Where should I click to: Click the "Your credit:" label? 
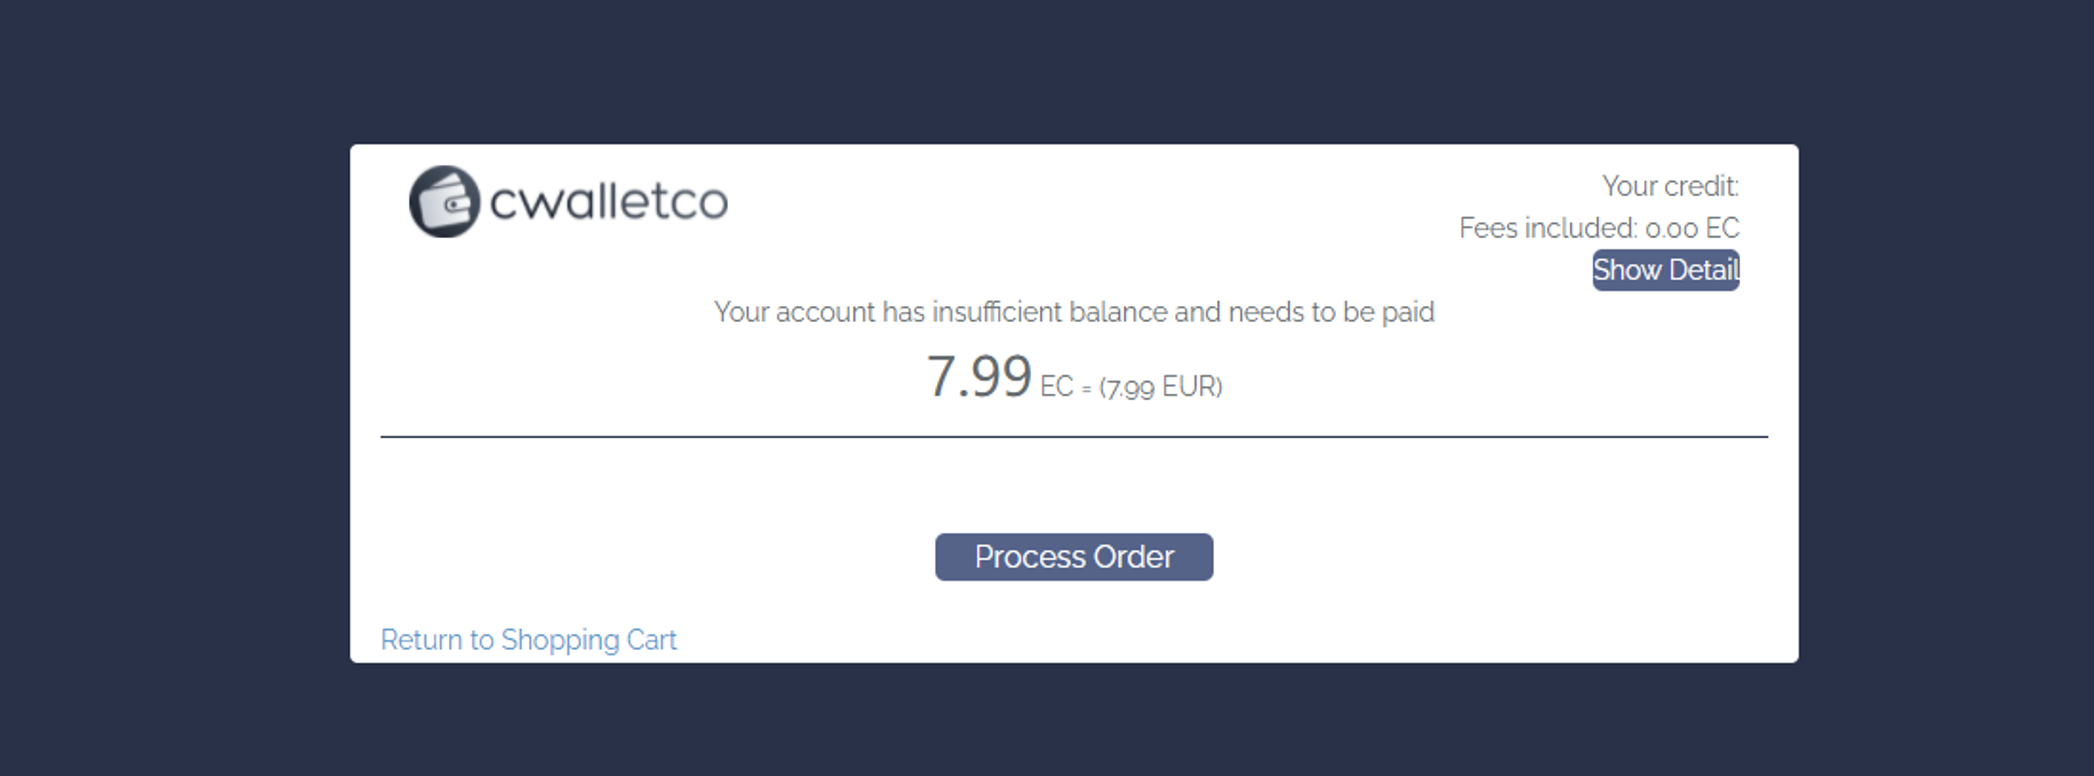point(1670,186)
